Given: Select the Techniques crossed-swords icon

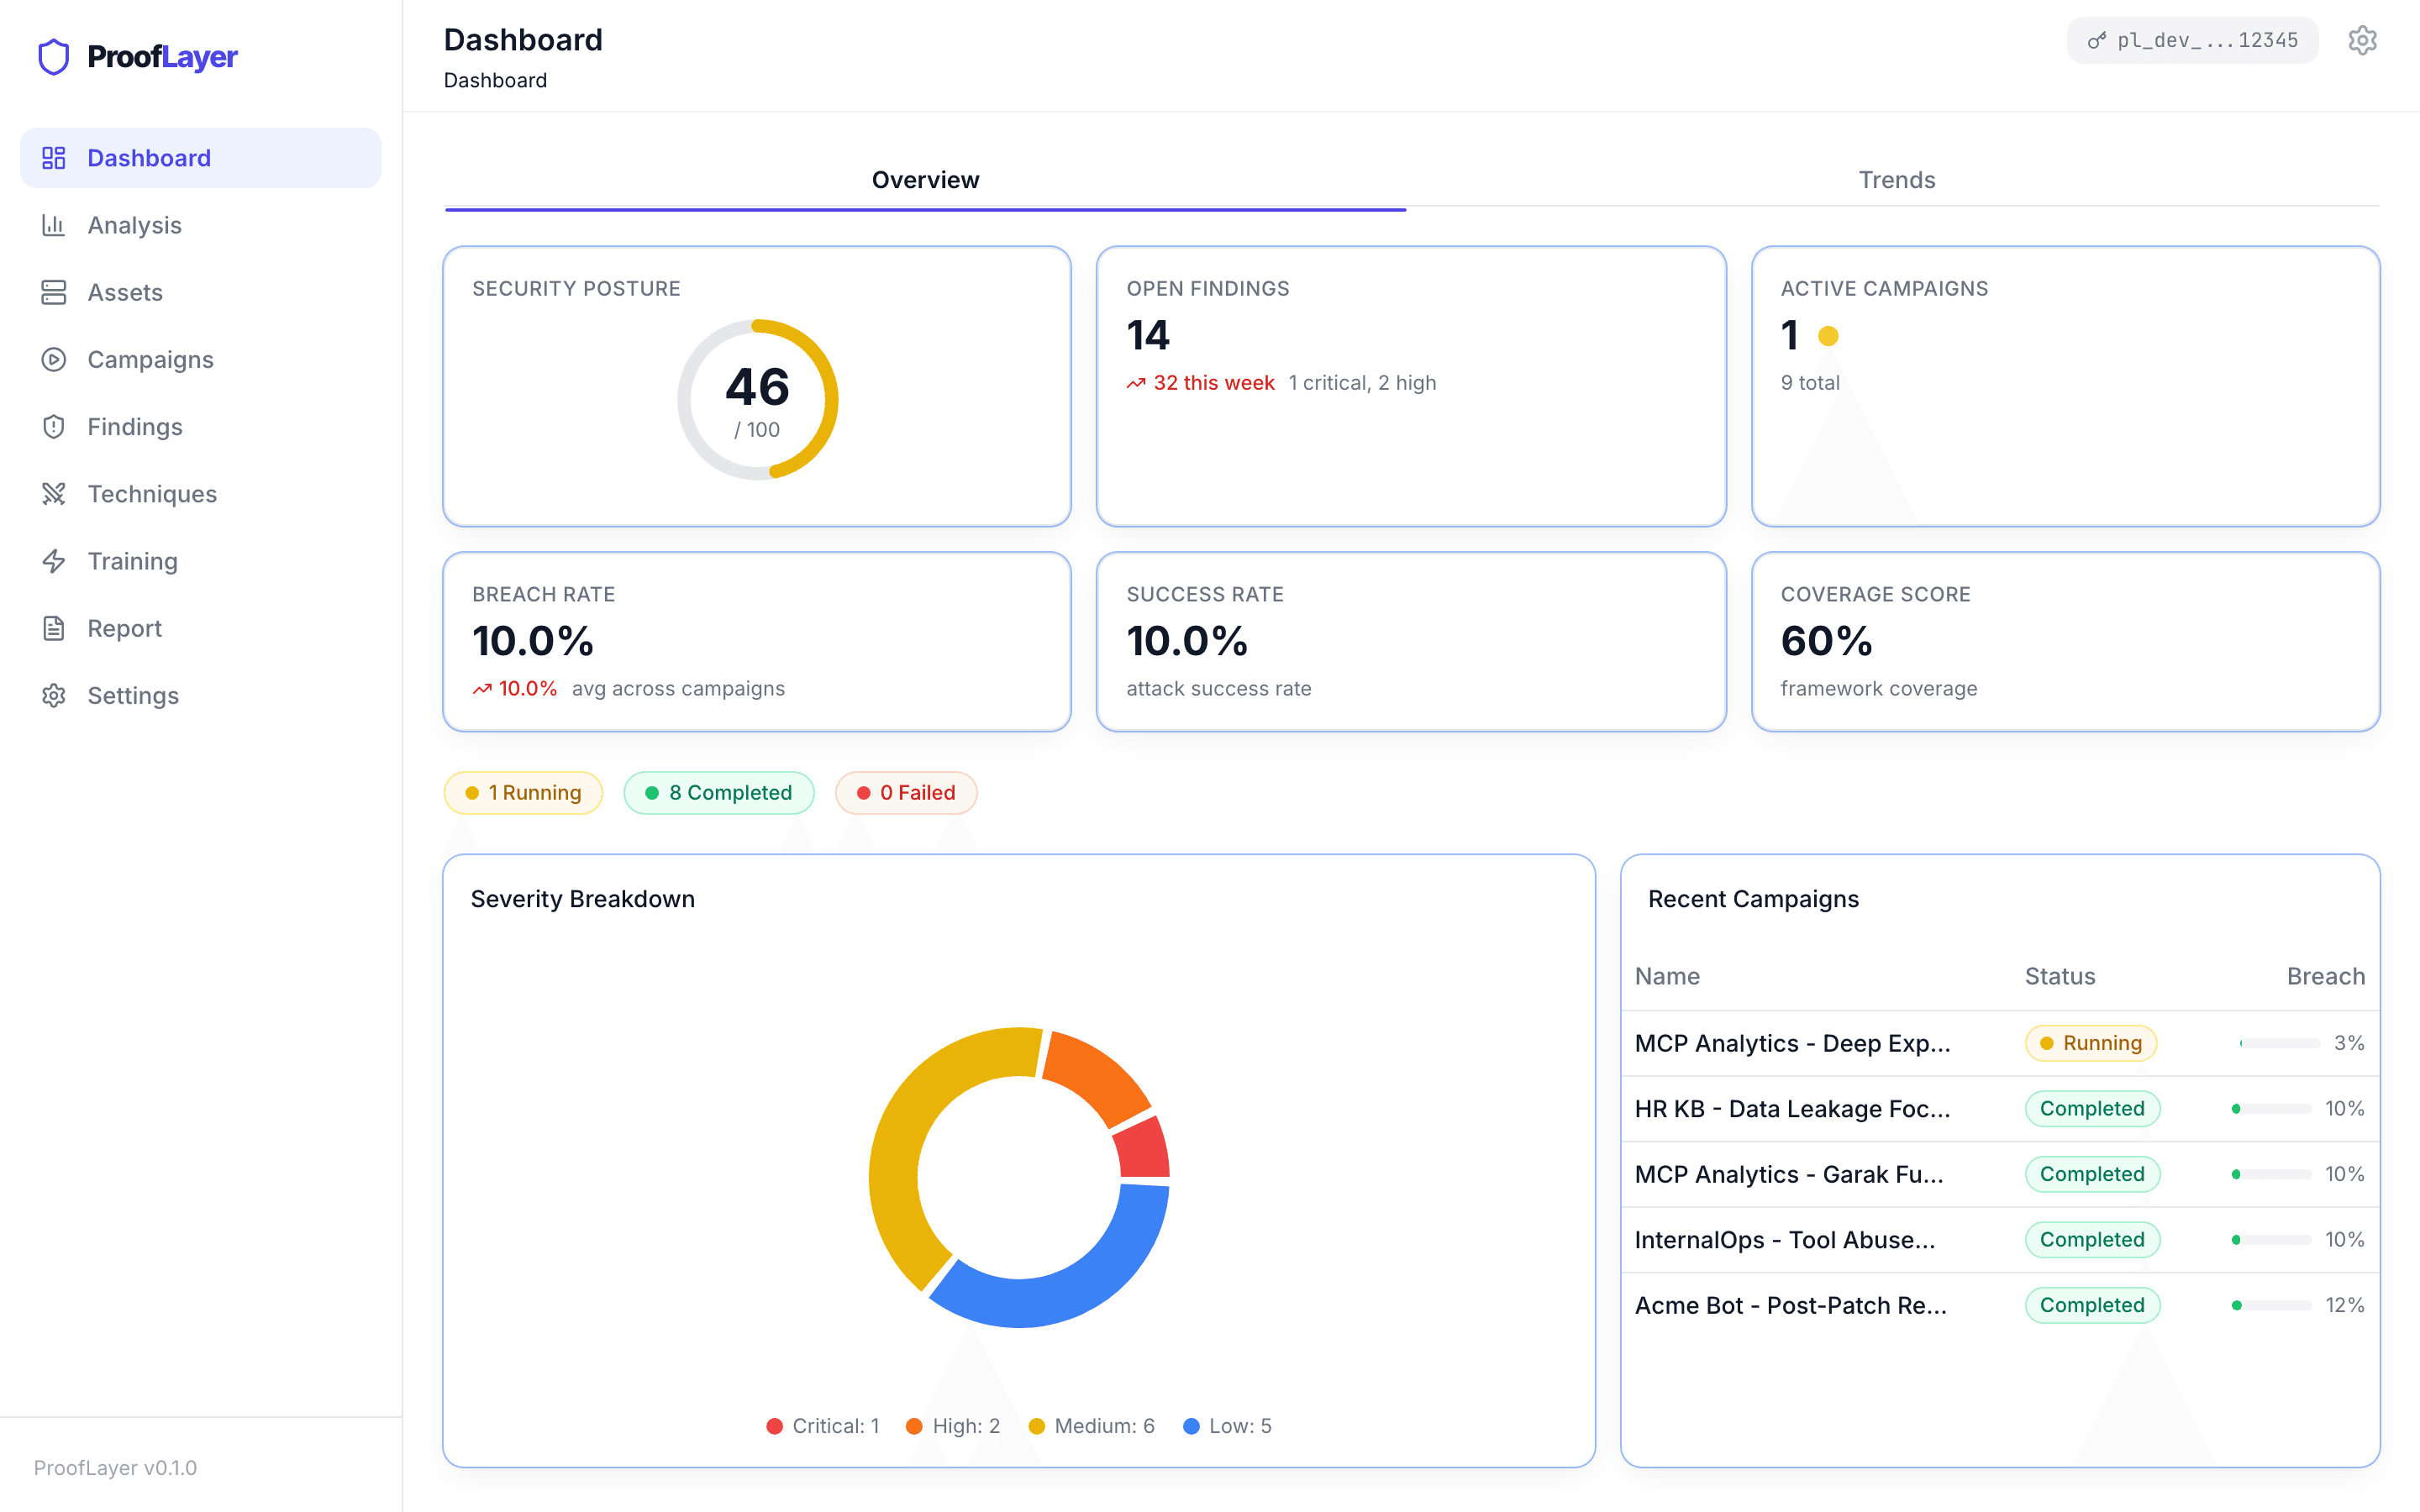Looking at the screenshot, I should (54, 493).
